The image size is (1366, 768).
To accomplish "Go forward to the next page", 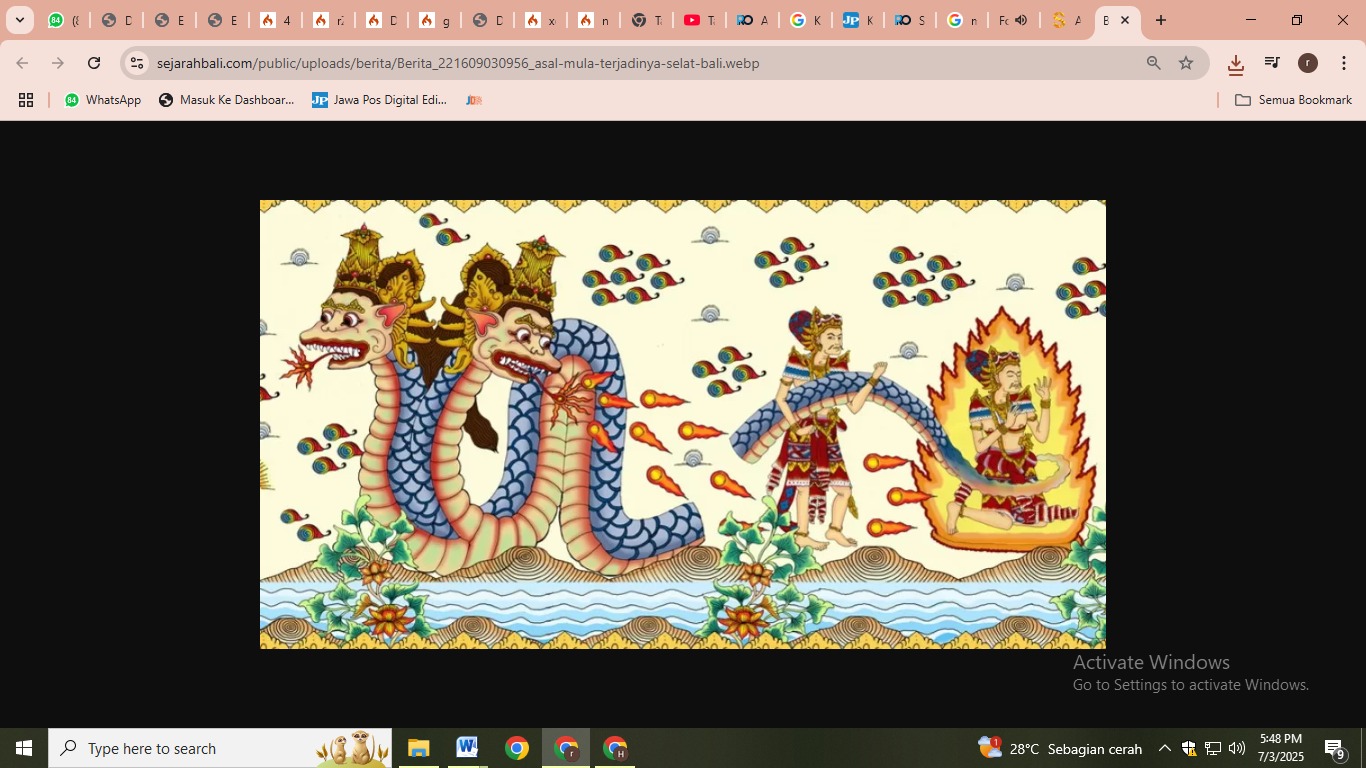I will point(58,63).
